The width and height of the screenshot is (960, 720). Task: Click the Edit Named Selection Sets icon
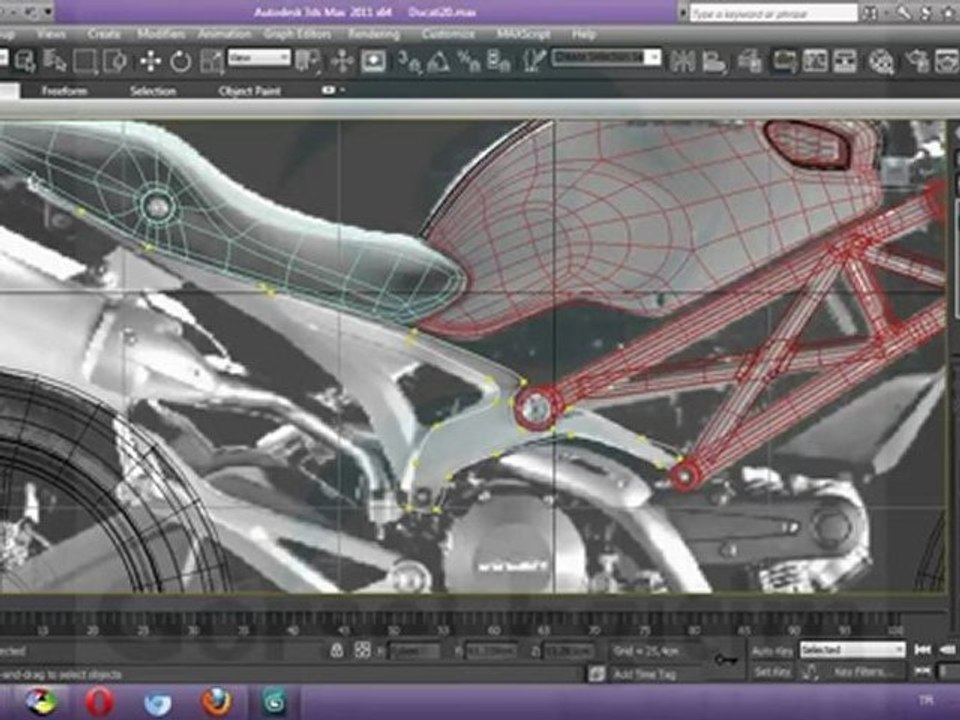(x=533, y=61)
